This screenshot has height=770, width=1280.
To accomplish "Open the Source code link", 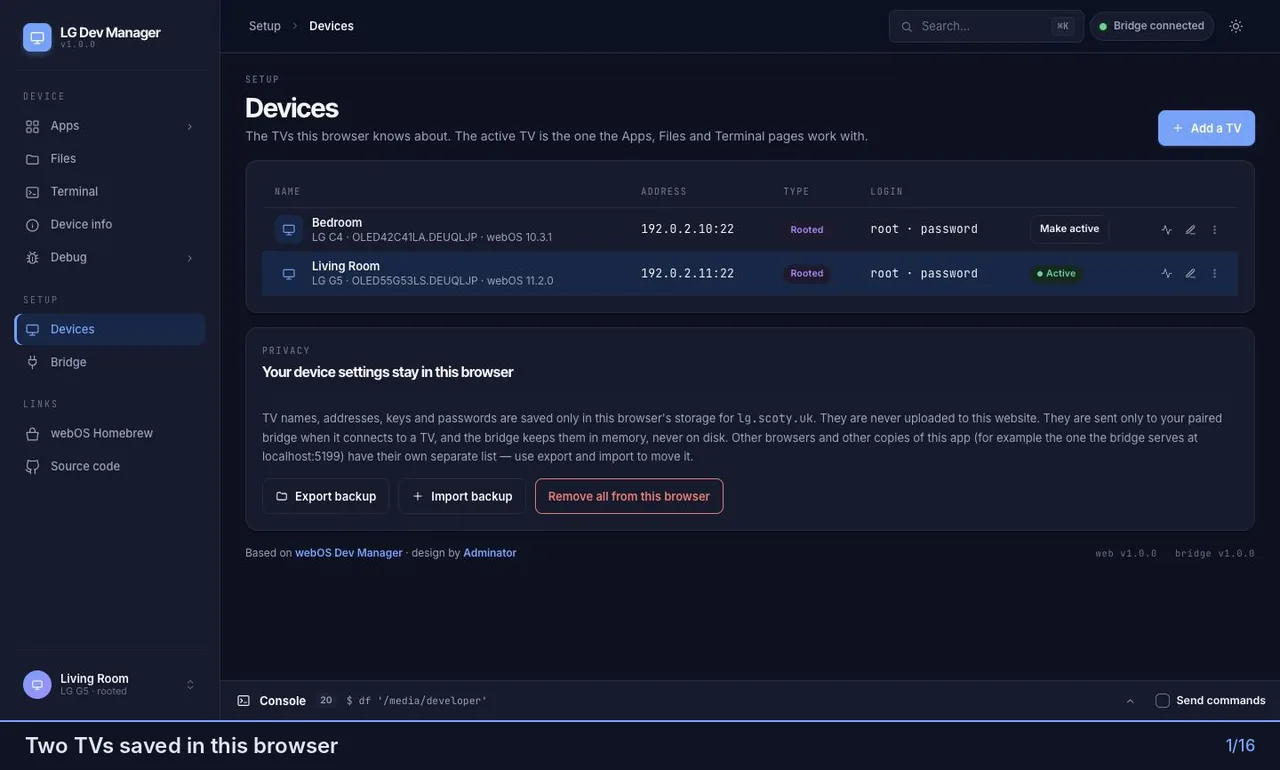I will pos(110,466).
